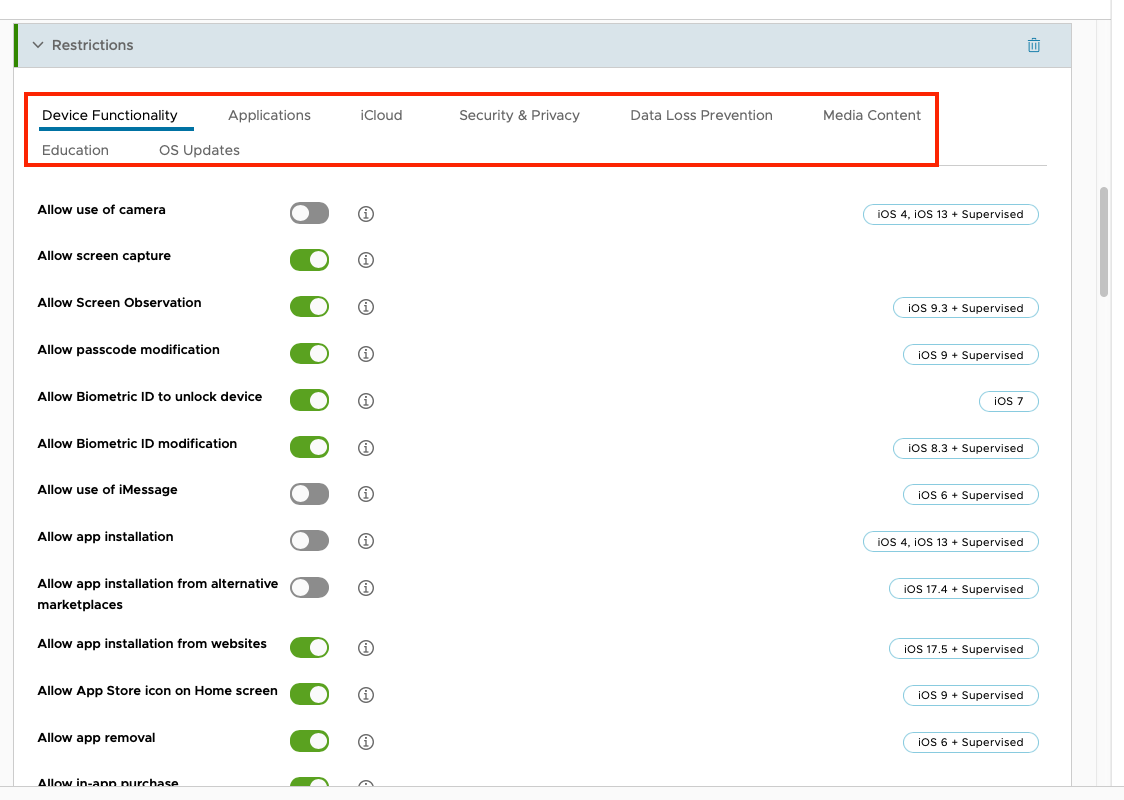
Task: Open the Security & Privacy tab
Action: coord(519,115)
